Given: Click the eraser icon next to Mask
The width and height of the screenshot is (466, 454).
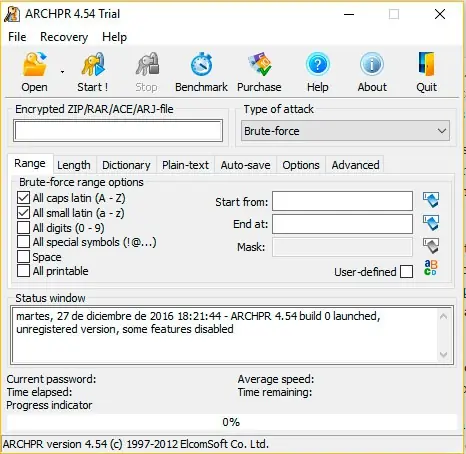Looking at the screenshot, I should click(431, 246).
